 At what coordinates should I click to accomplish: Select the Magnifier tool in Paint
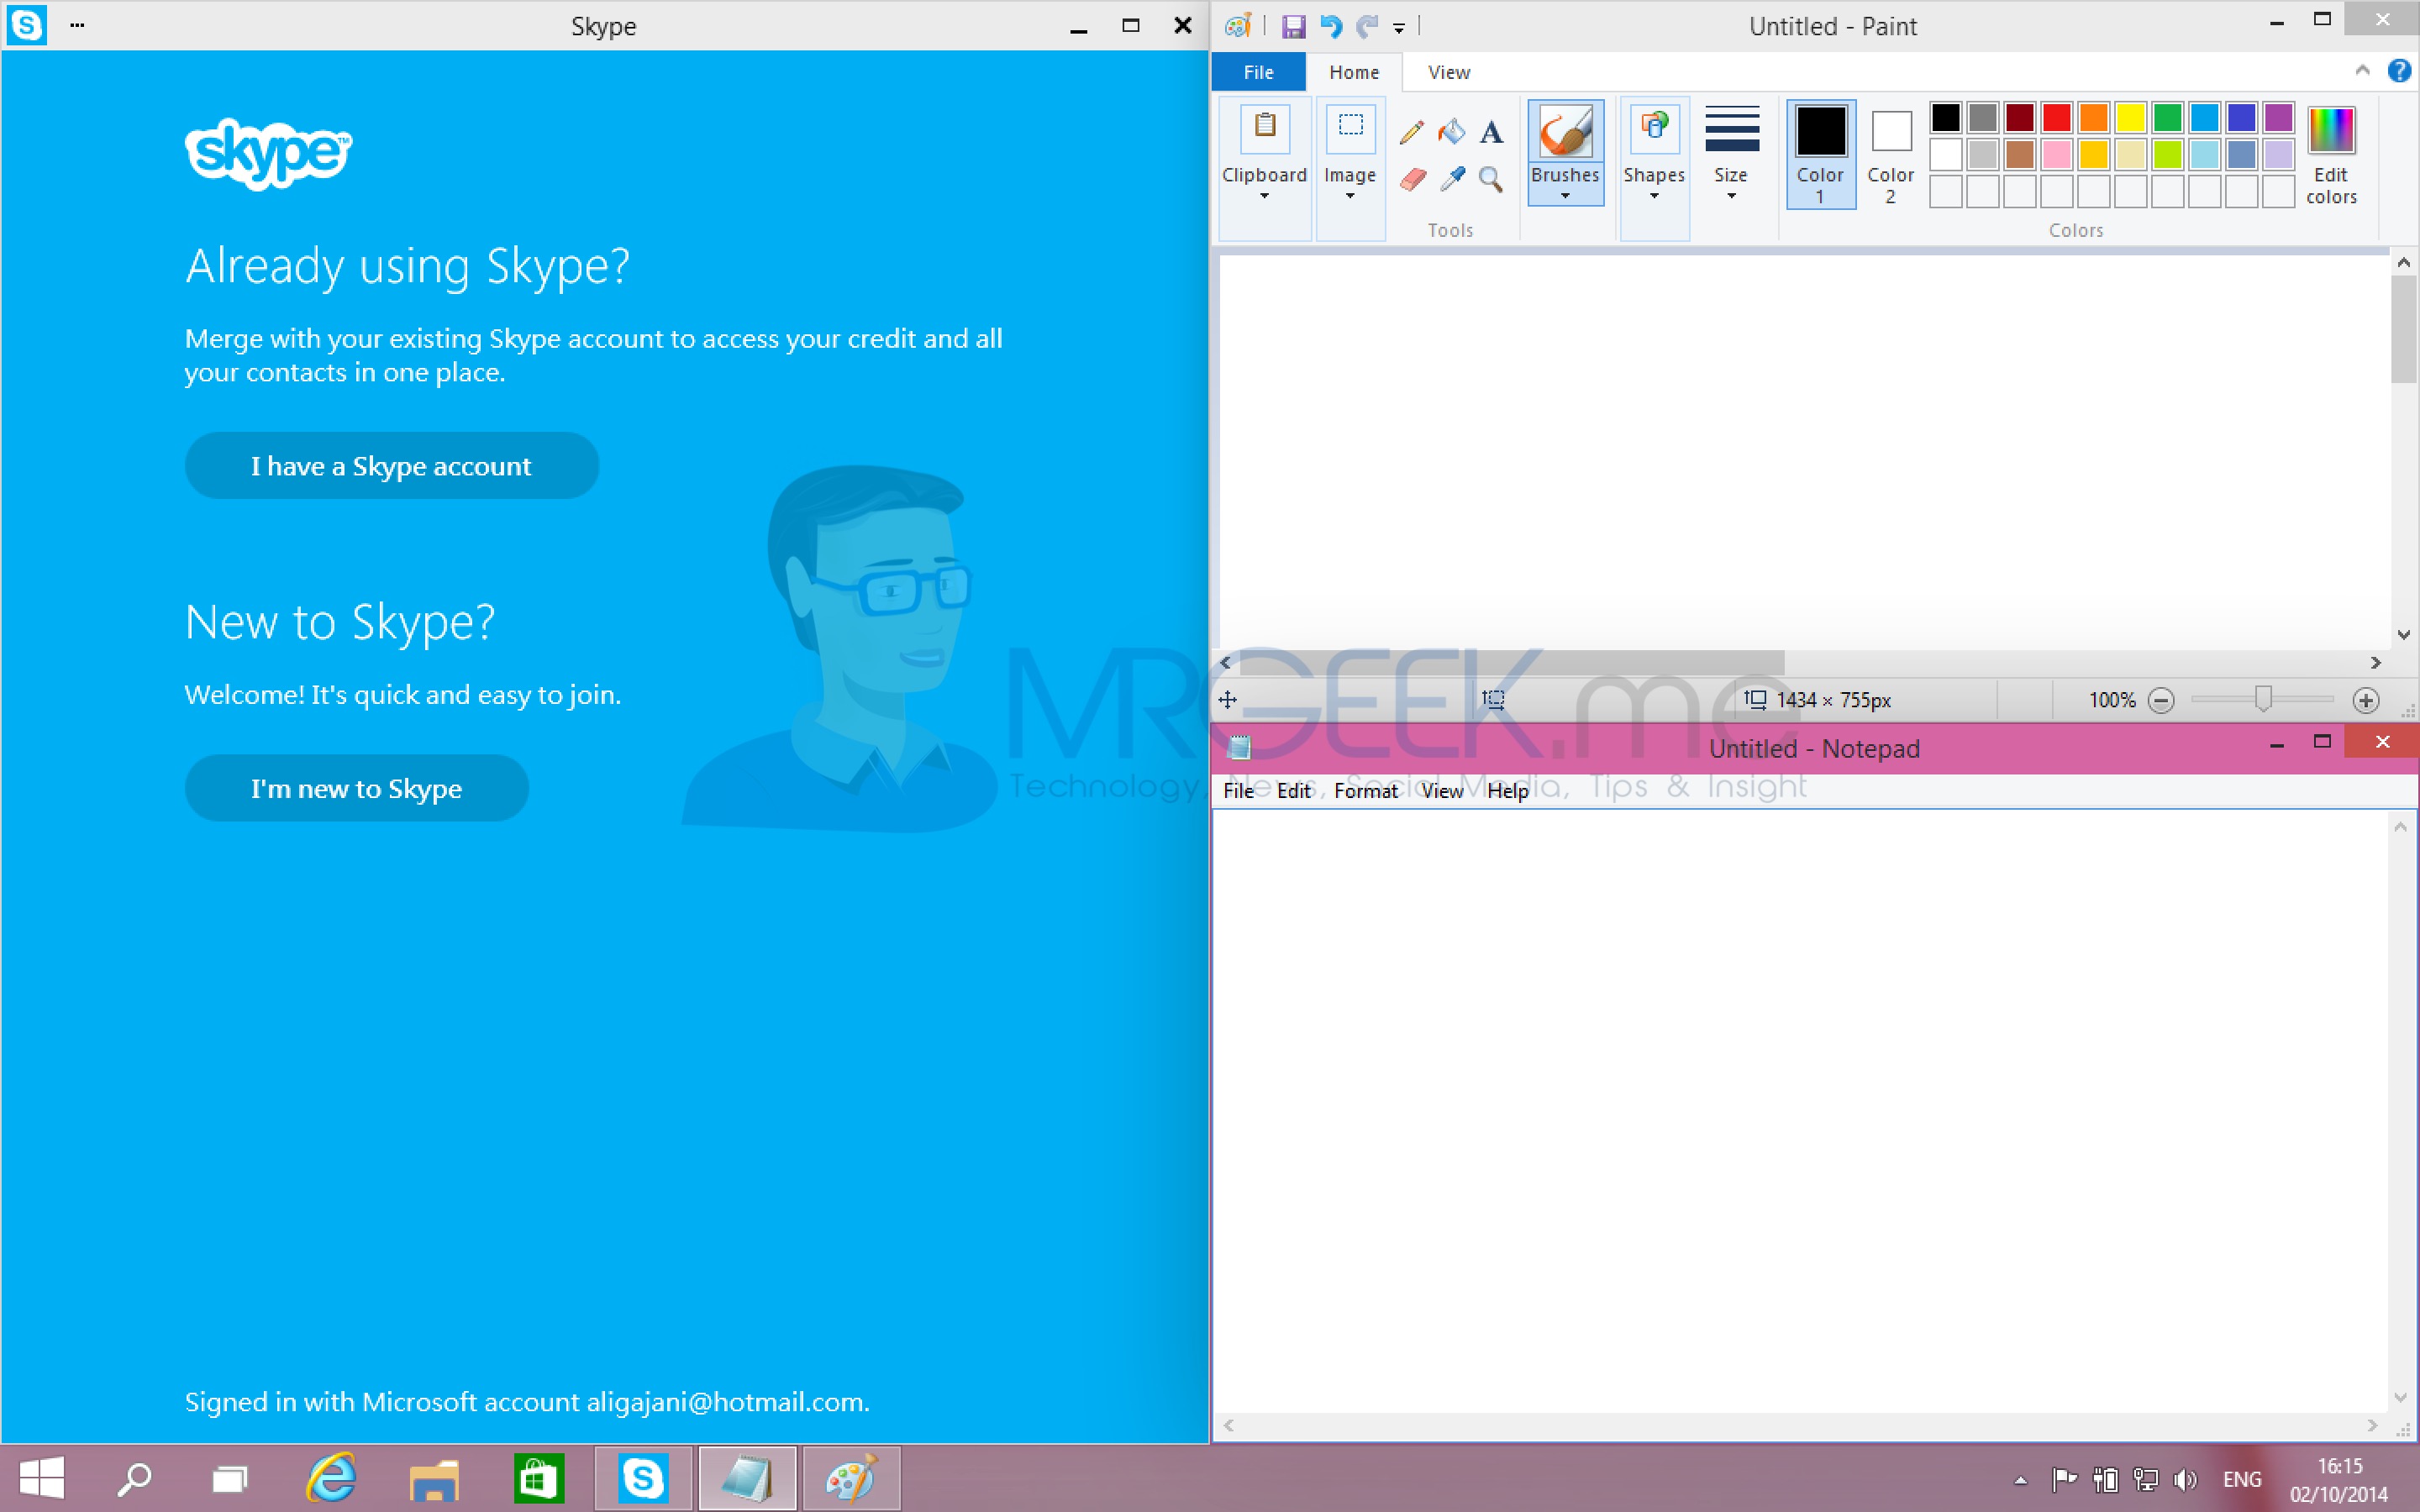click(1491, 179)
